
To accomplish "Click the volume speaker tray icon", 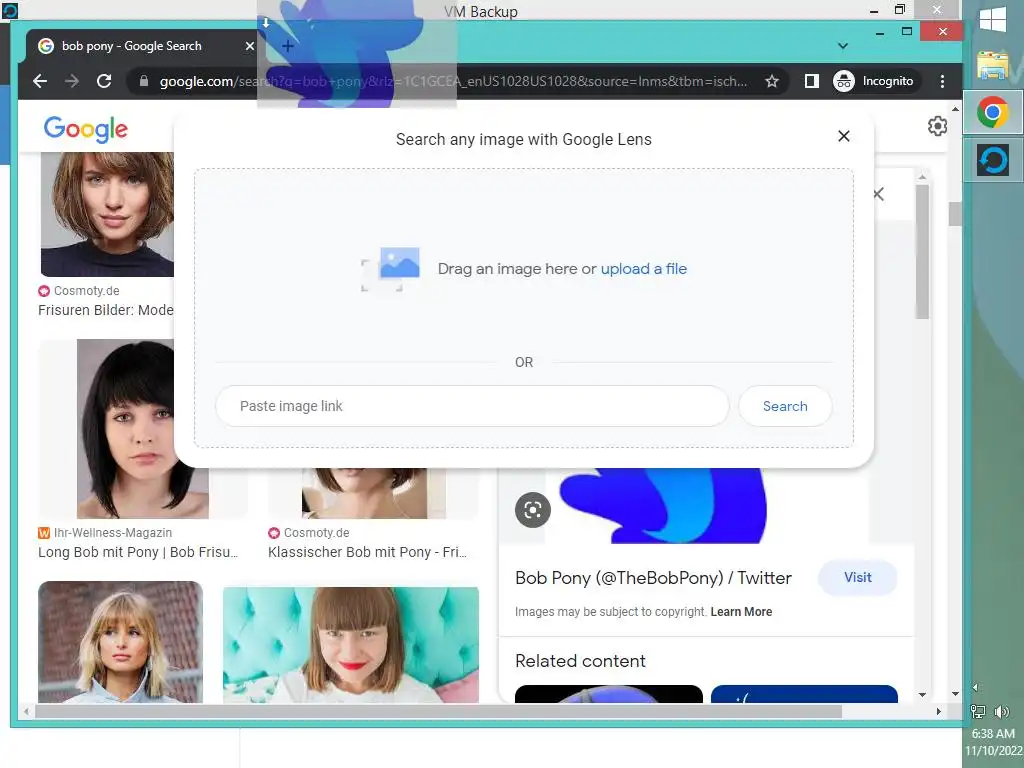I will click(x=1001, y=712).
